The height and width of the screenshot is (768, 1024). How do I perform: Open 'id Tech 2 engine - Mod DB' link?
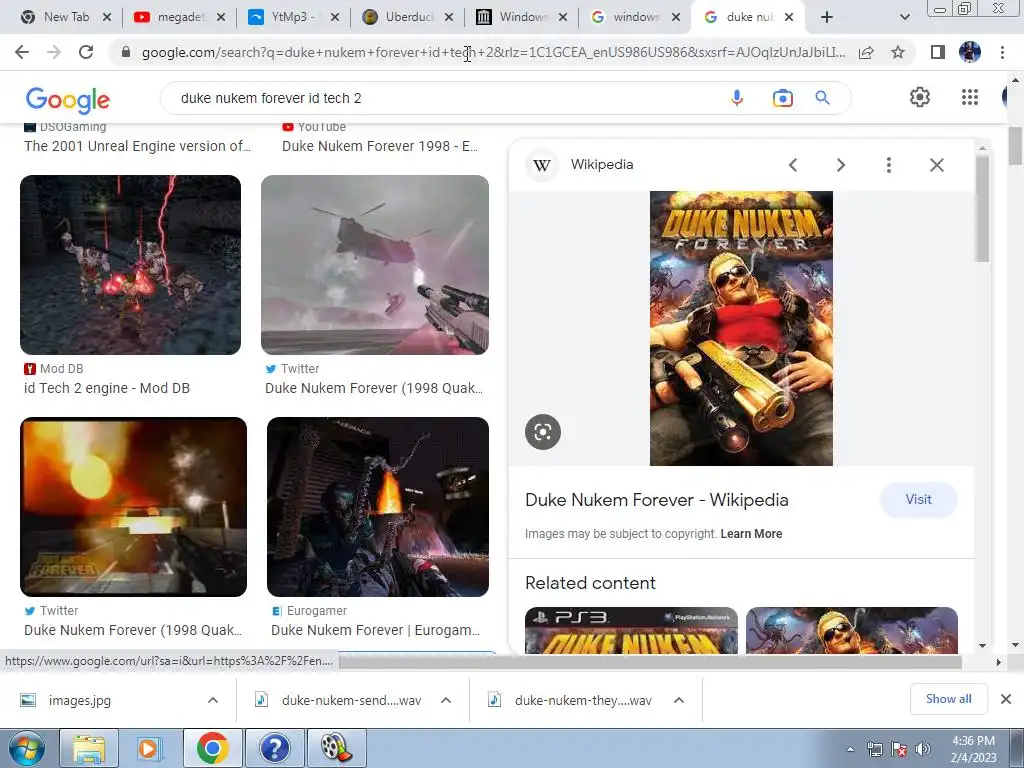(107, 388)
